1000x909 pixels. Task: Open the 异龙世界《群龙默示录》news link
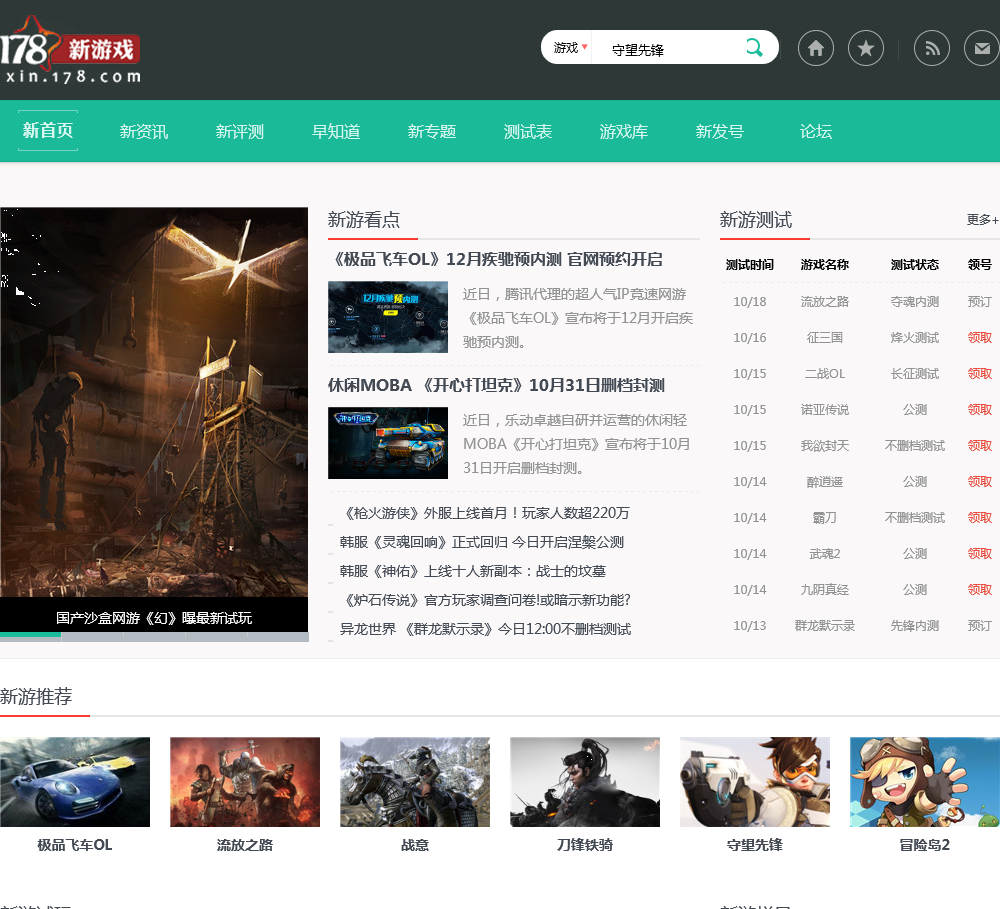coord(485,629)
